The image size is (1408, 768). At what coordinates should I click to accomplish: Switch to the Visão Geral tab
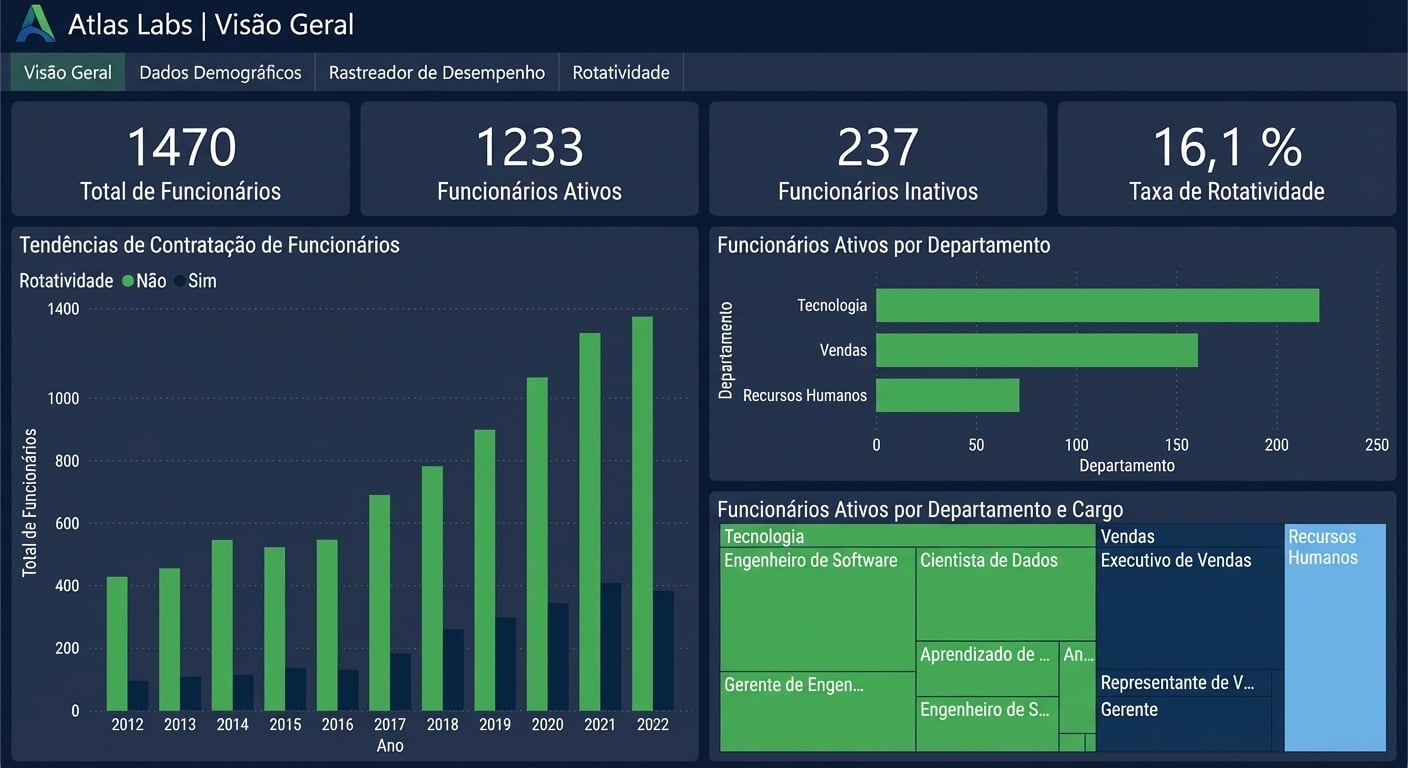click(68, 73)
